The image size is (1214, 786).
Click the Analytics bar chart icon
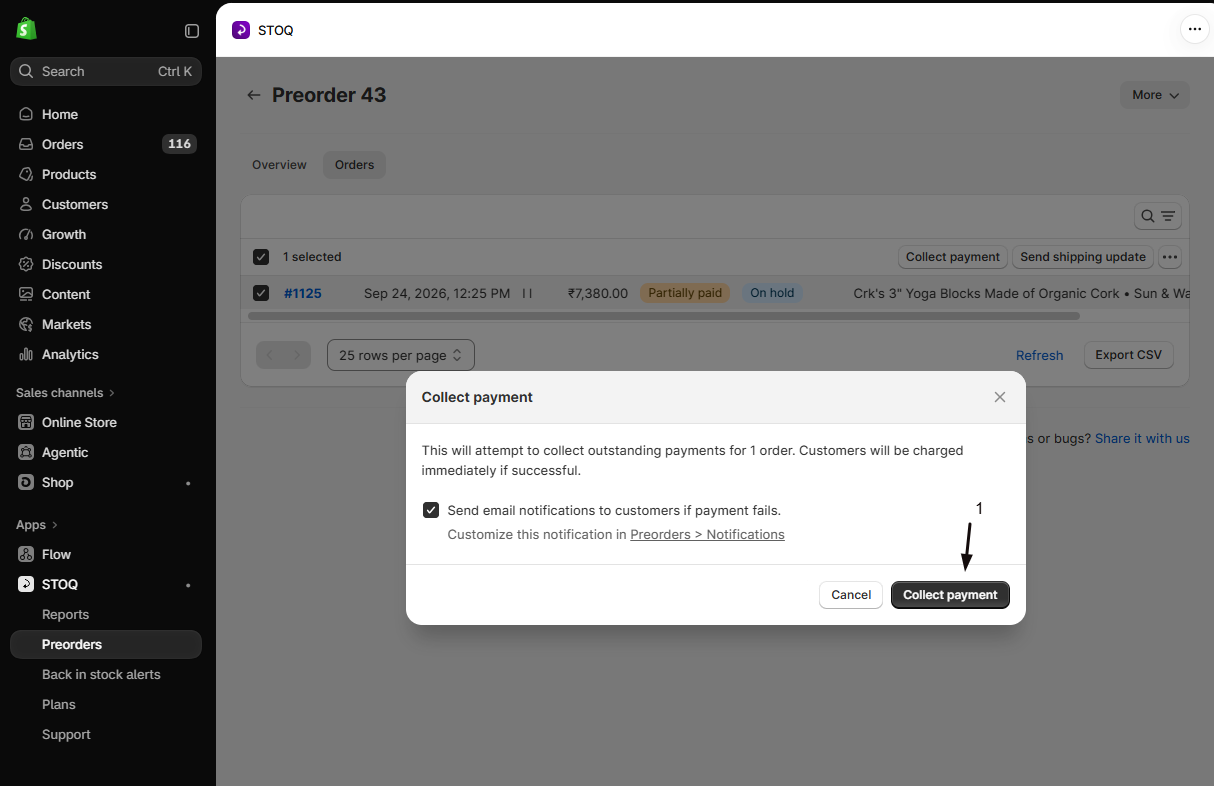coord(26,354)
